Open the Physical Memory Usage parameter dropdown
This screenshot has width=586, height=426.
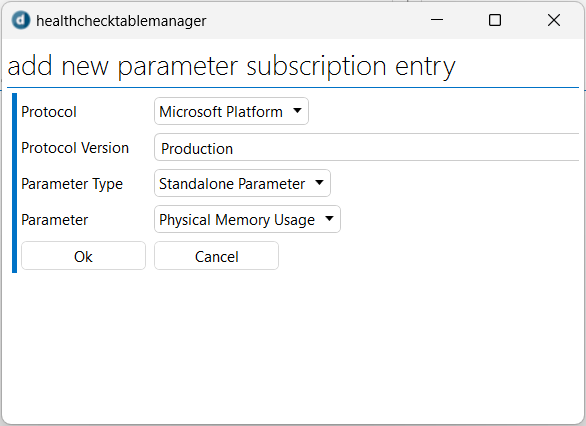(247, 219)
